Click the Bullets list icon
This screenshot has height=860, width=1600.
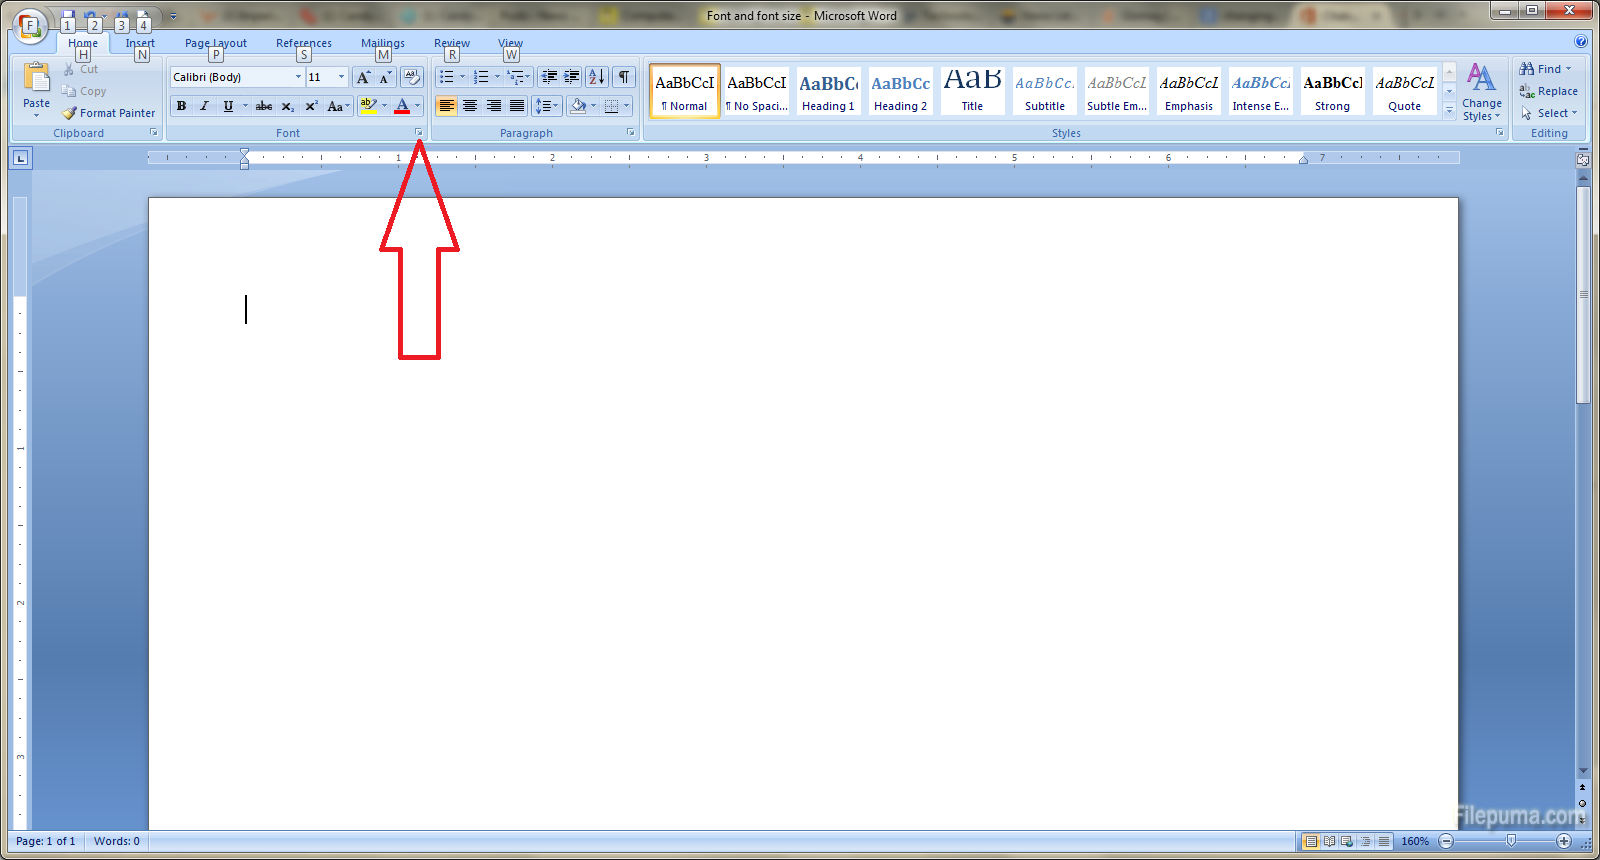(x=447, y=77)
